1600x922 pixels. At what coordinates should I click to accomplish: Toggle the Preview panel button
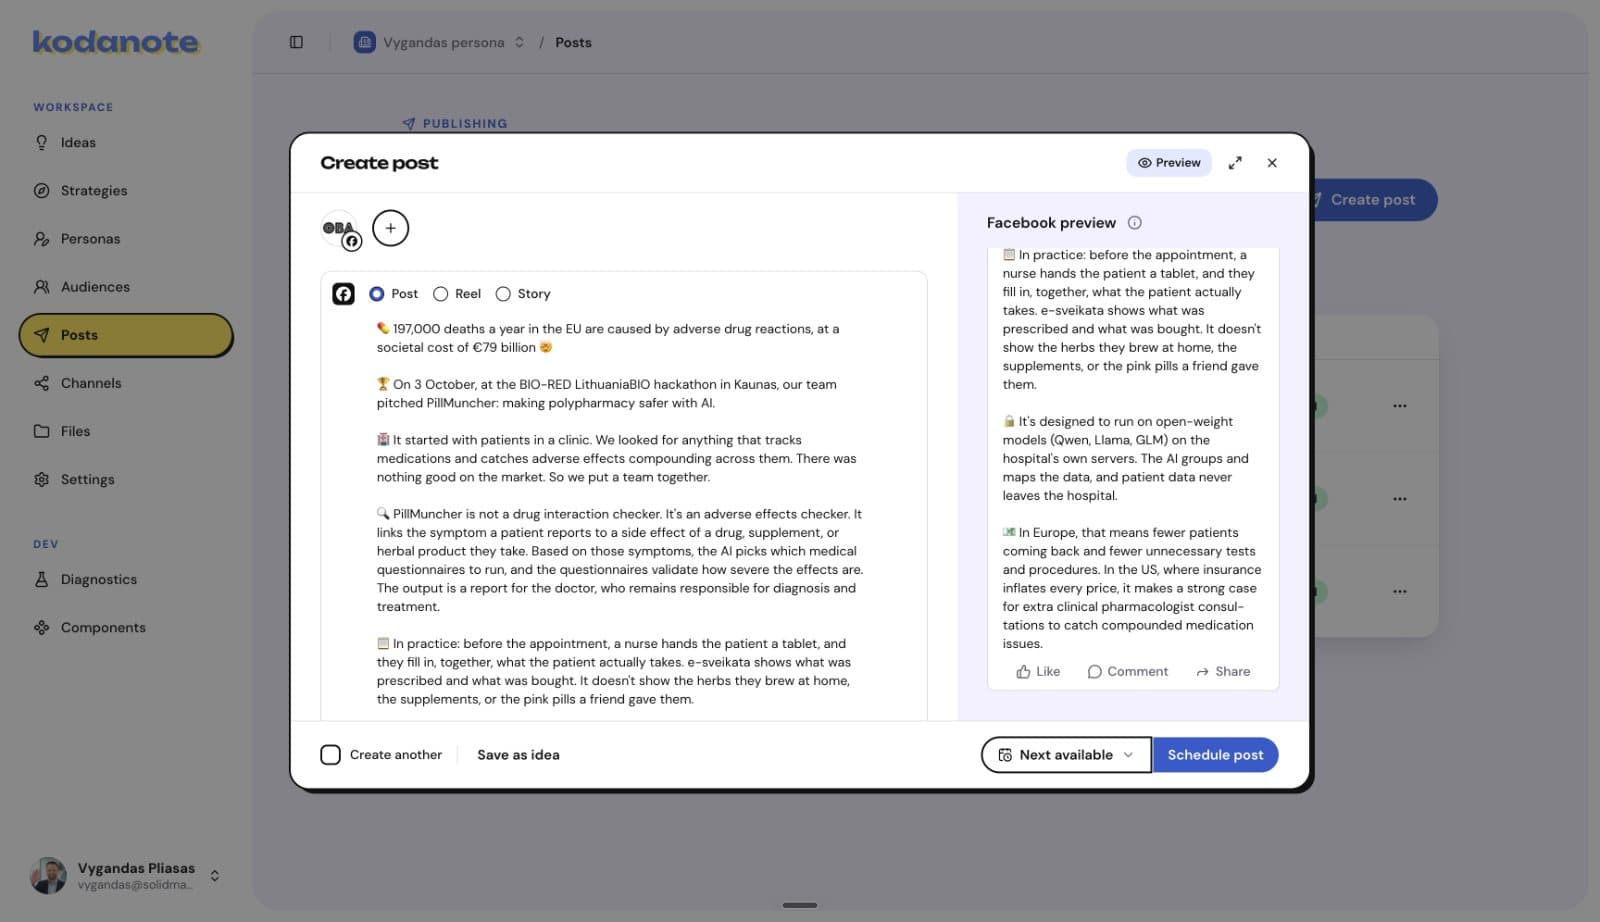pyautogui.click(x=1169, y=162)
